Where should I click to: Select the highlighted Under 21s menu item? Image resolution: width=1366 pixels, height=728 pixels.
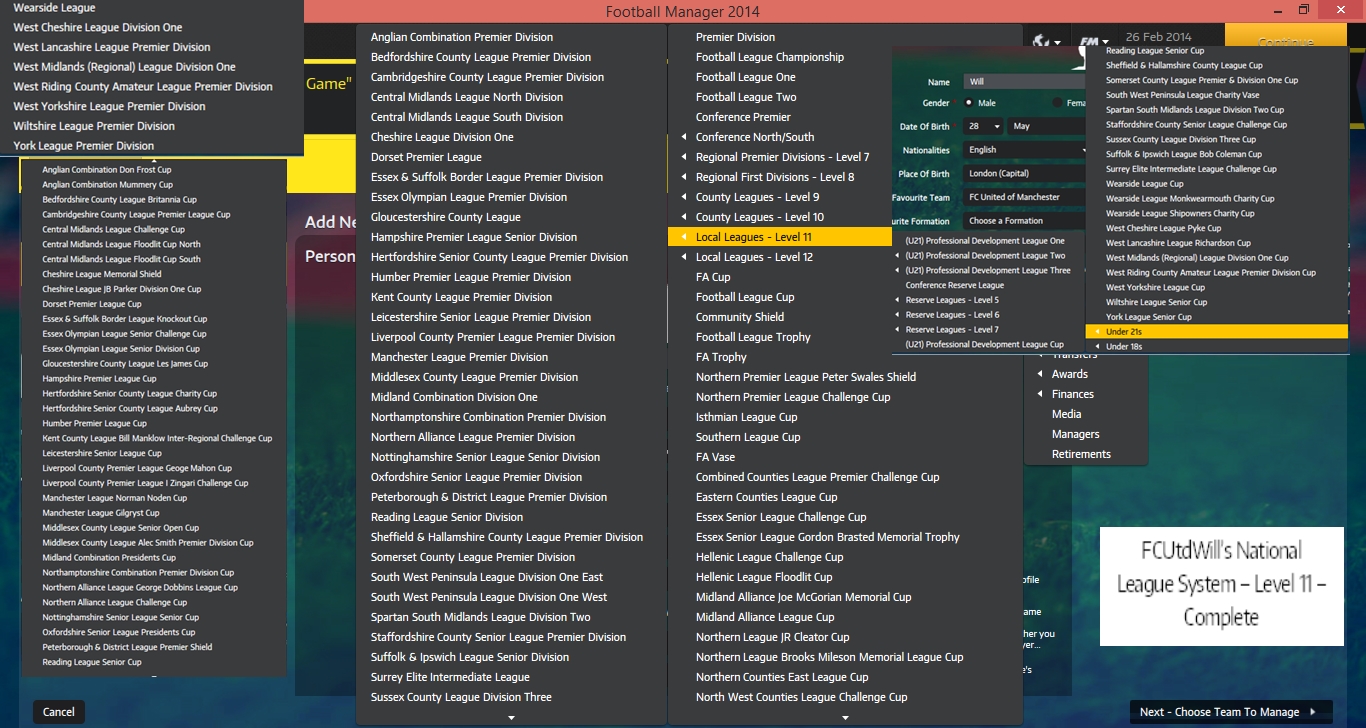[1217, 331]
